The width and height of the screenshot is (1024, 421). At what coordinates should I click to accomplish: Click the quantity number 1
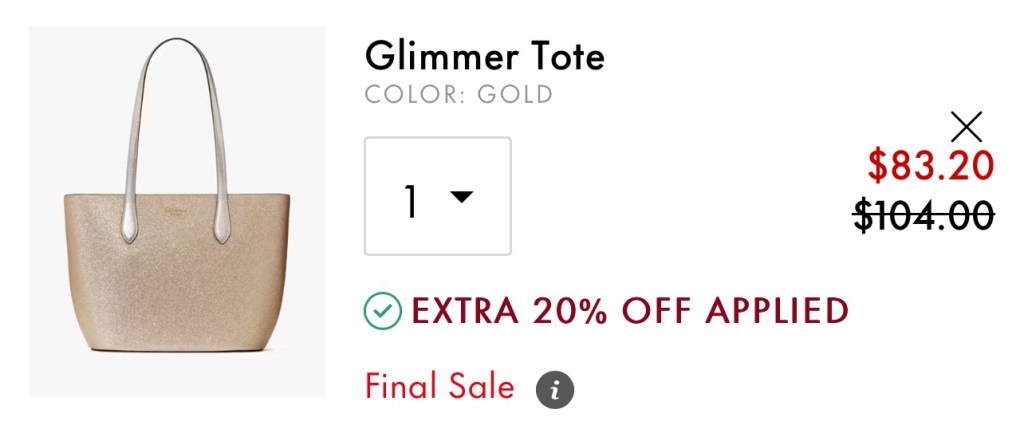point(410,200)
